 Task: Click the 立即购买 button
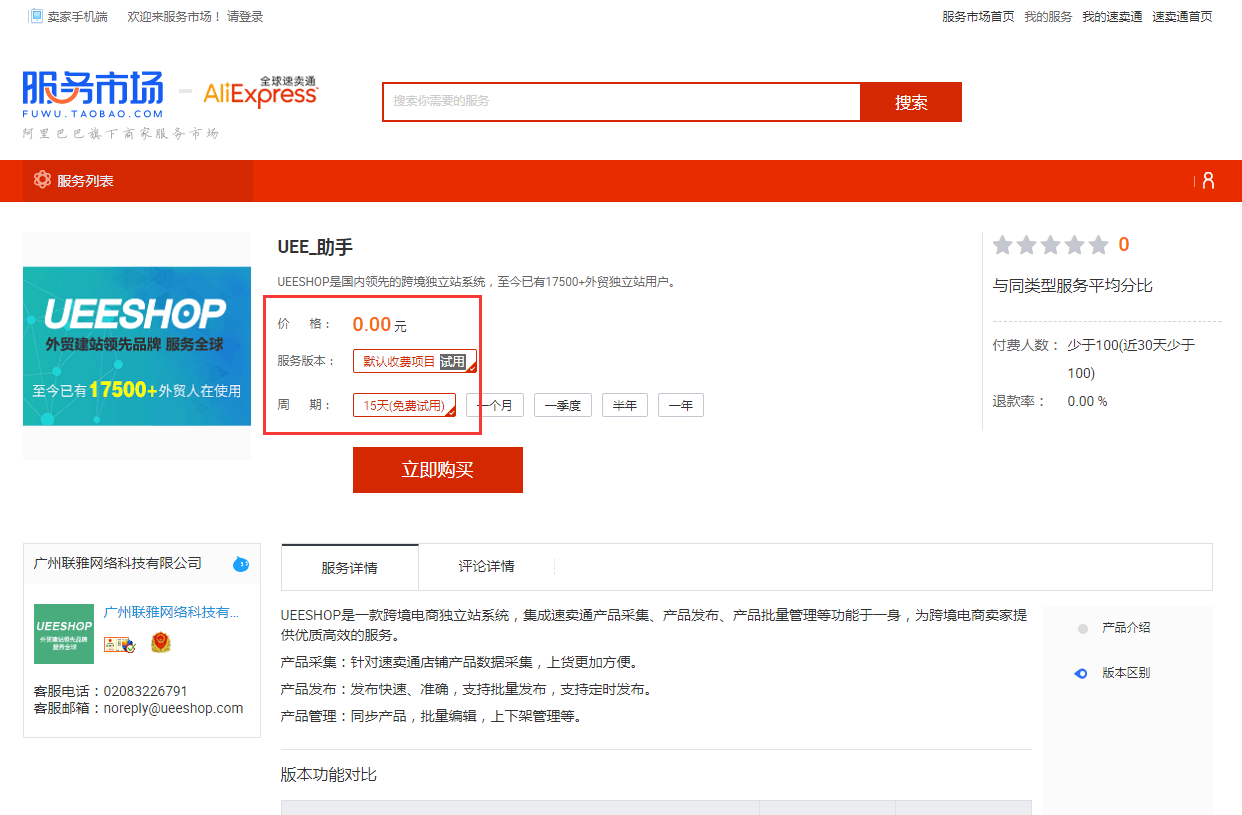438,470
